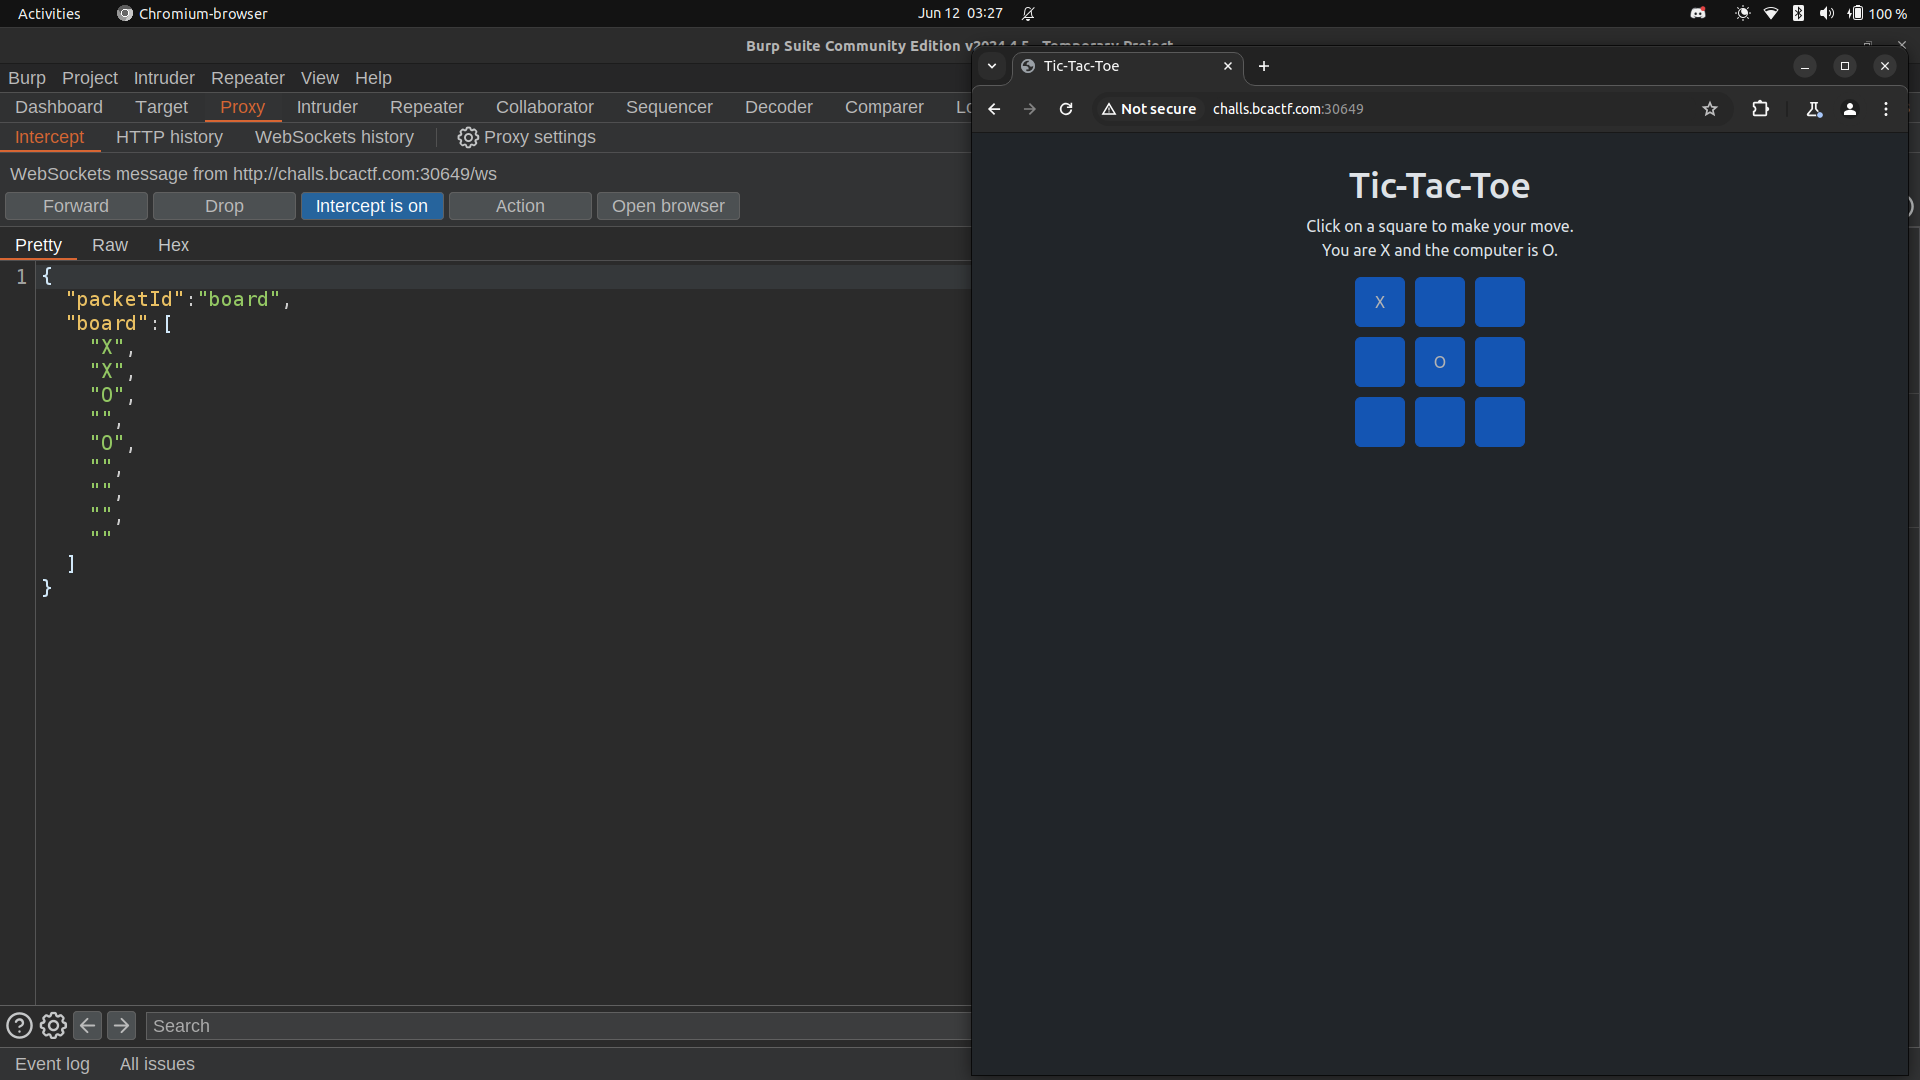Viewport: 1920px width, 1080px height.
Task: Open the WebSockets history tab
Action: point(334,136)
